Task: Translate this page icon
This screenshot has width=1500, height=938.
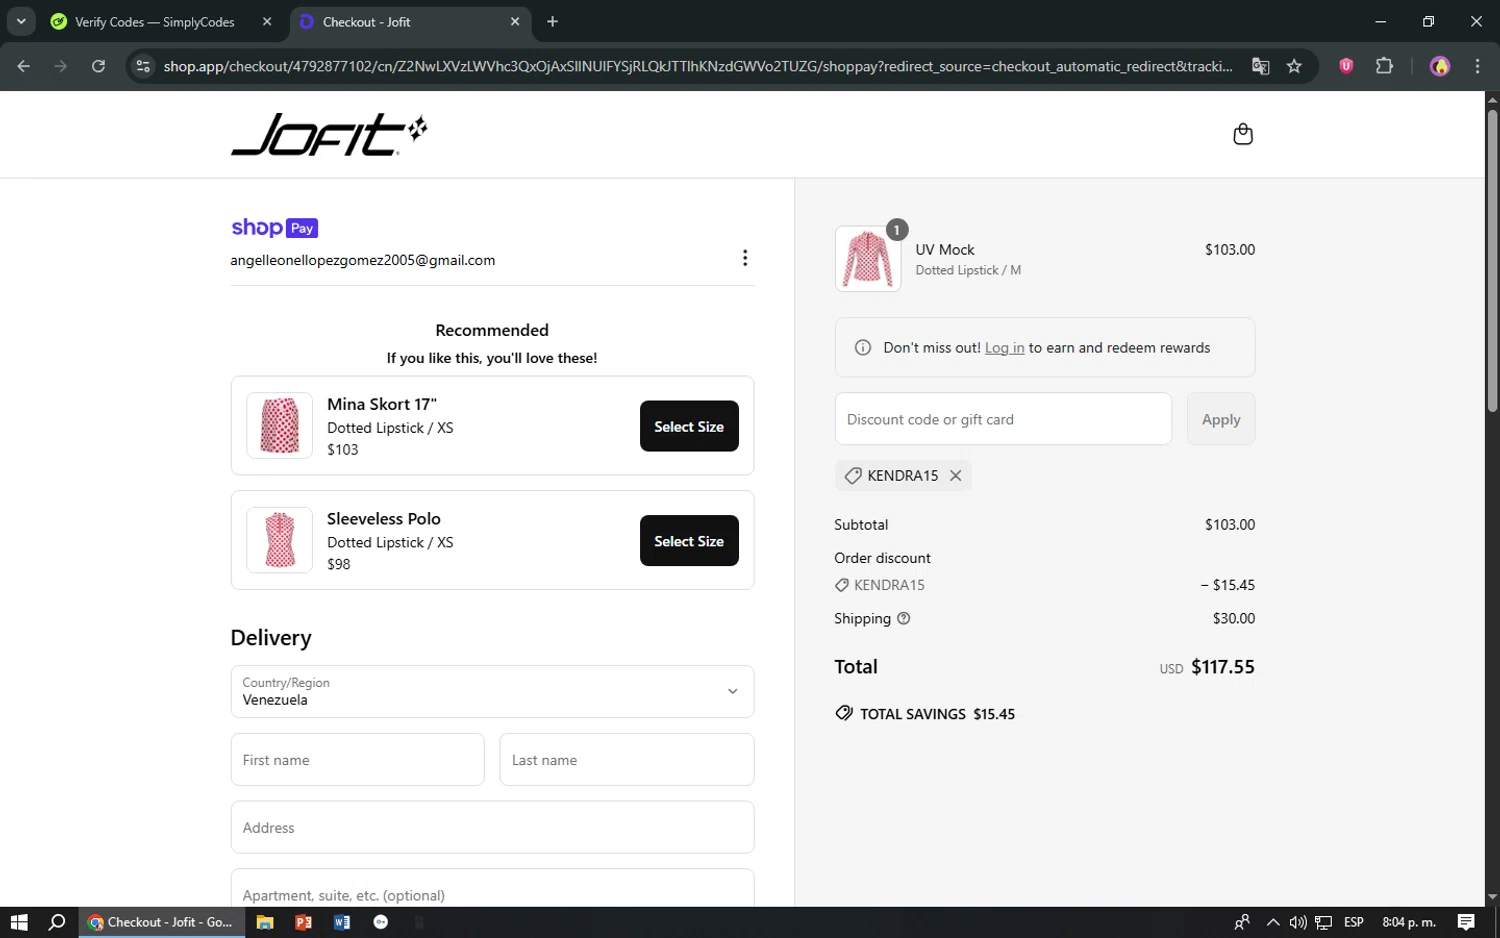Action: 1261,66
